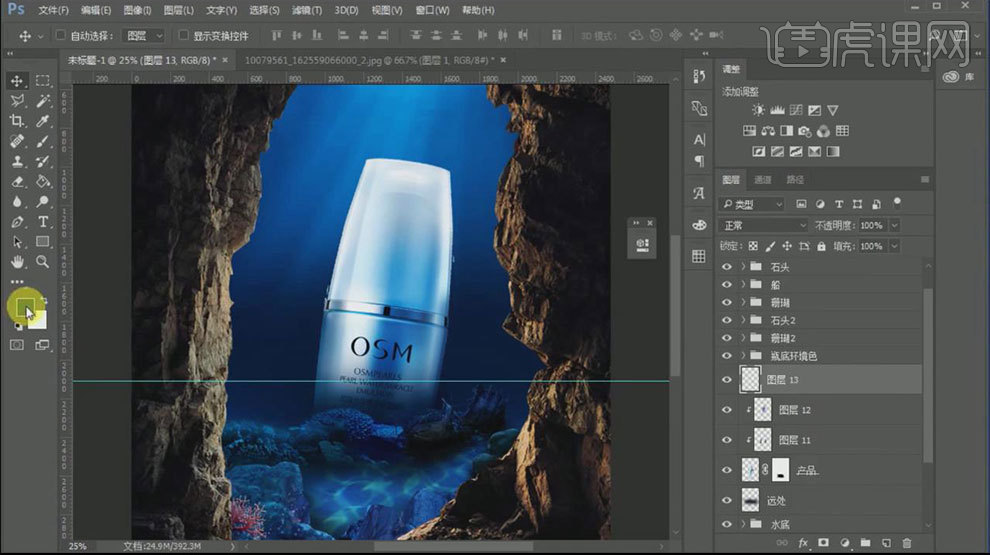Enable the 显示变换控件 checkbox
The width and height of the screenshot is (990, 555).
(183, 35)
